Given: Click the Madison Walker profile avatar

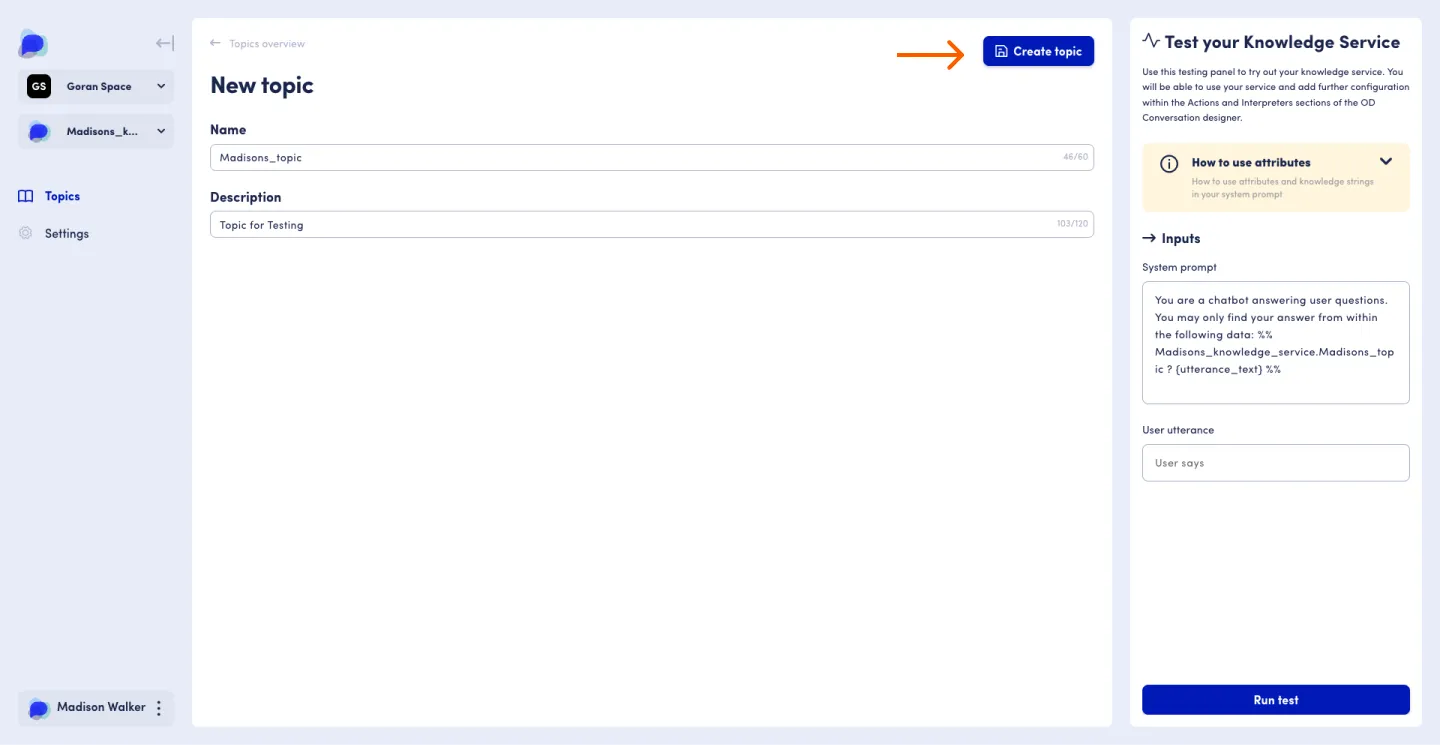Looking at the screenshot, I should tap(39, 708).
